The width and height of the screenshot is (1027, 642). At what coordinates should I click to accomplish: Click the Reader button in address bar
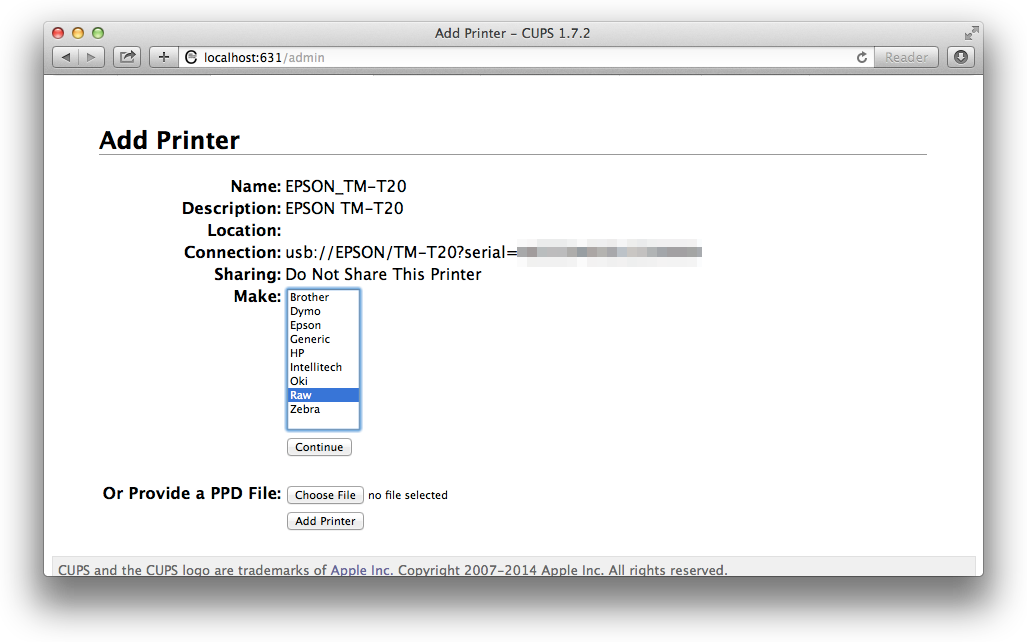(906, 58)
